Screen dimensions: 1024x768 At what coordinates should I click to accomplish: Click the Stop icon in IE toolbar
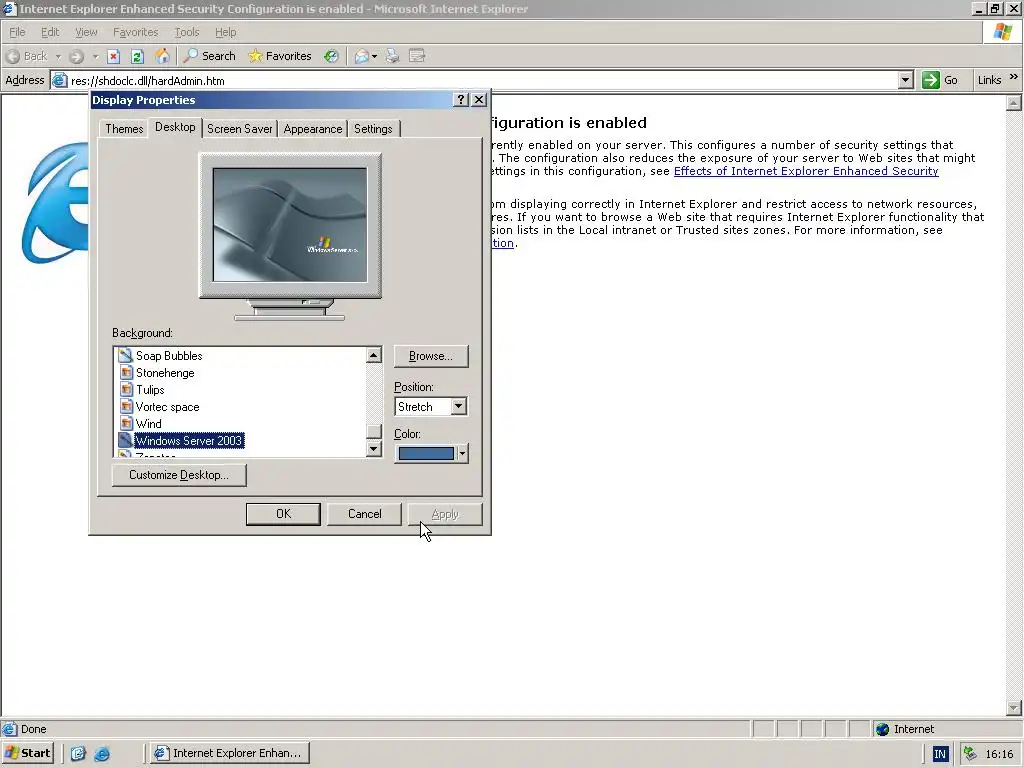point(114,56)
